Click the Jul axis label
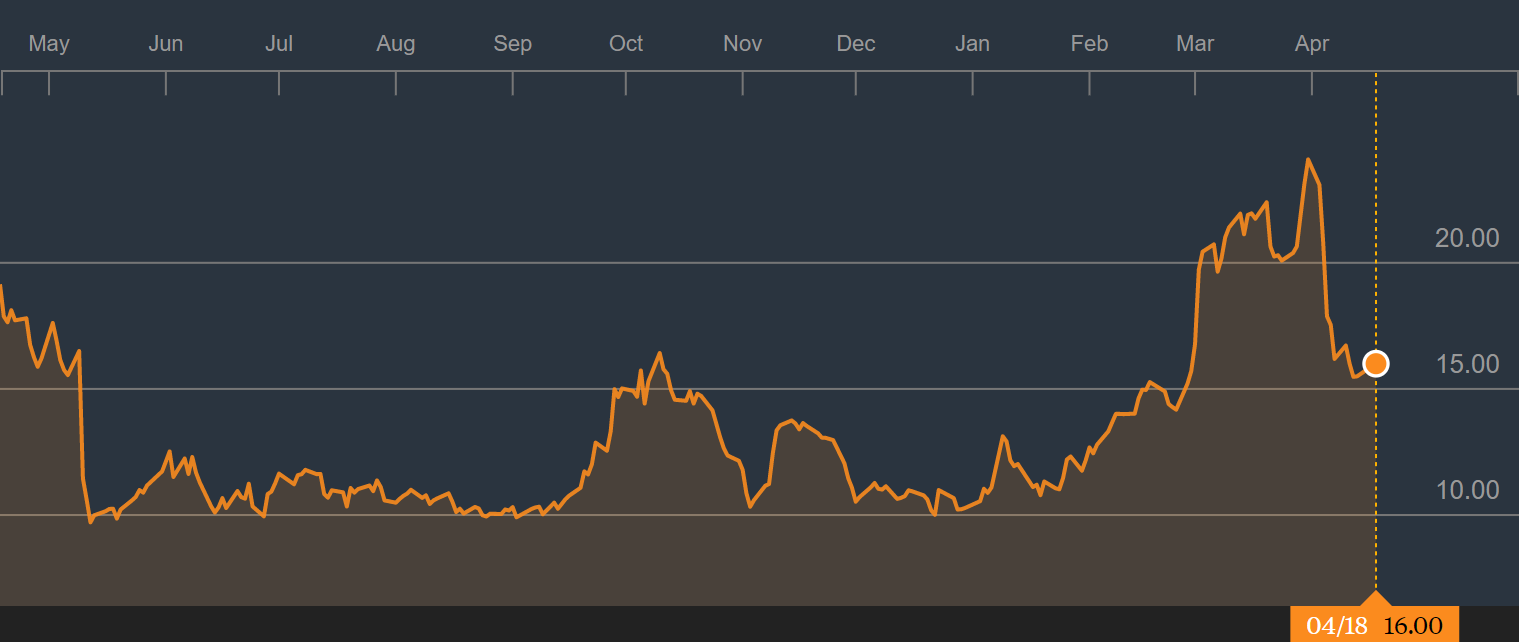 [279, 44]
